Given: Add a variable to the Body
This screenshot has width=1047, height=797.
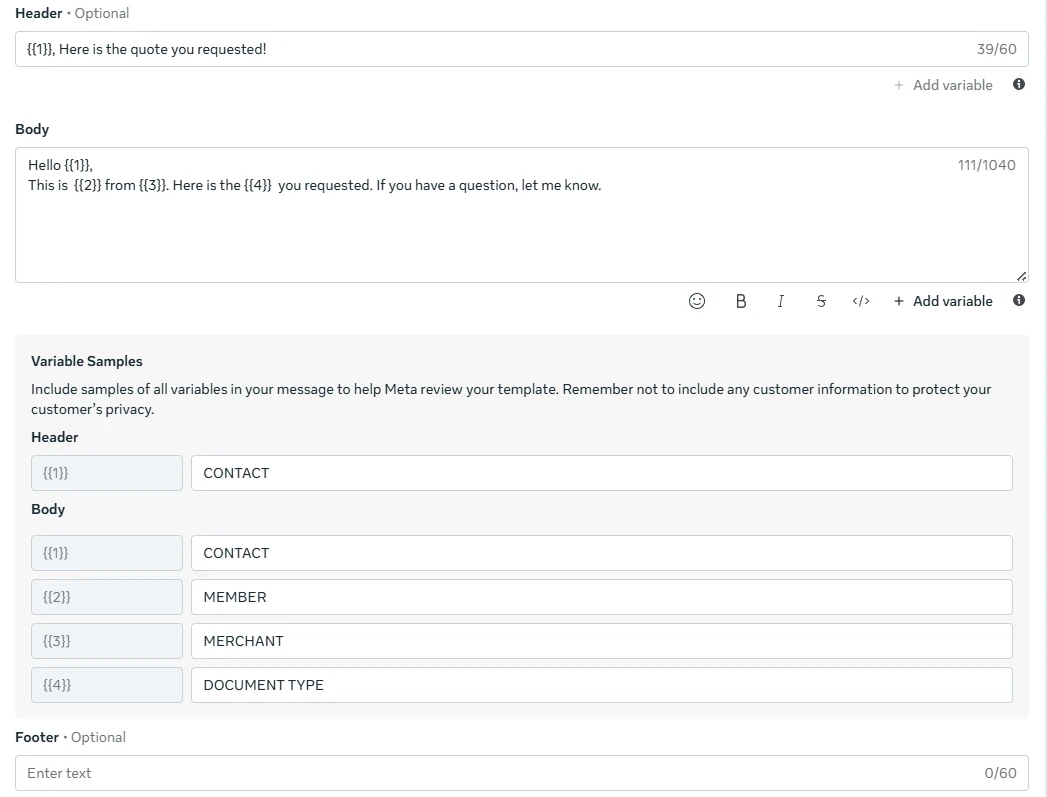Looking at the screenshot, I should [943, 301].
